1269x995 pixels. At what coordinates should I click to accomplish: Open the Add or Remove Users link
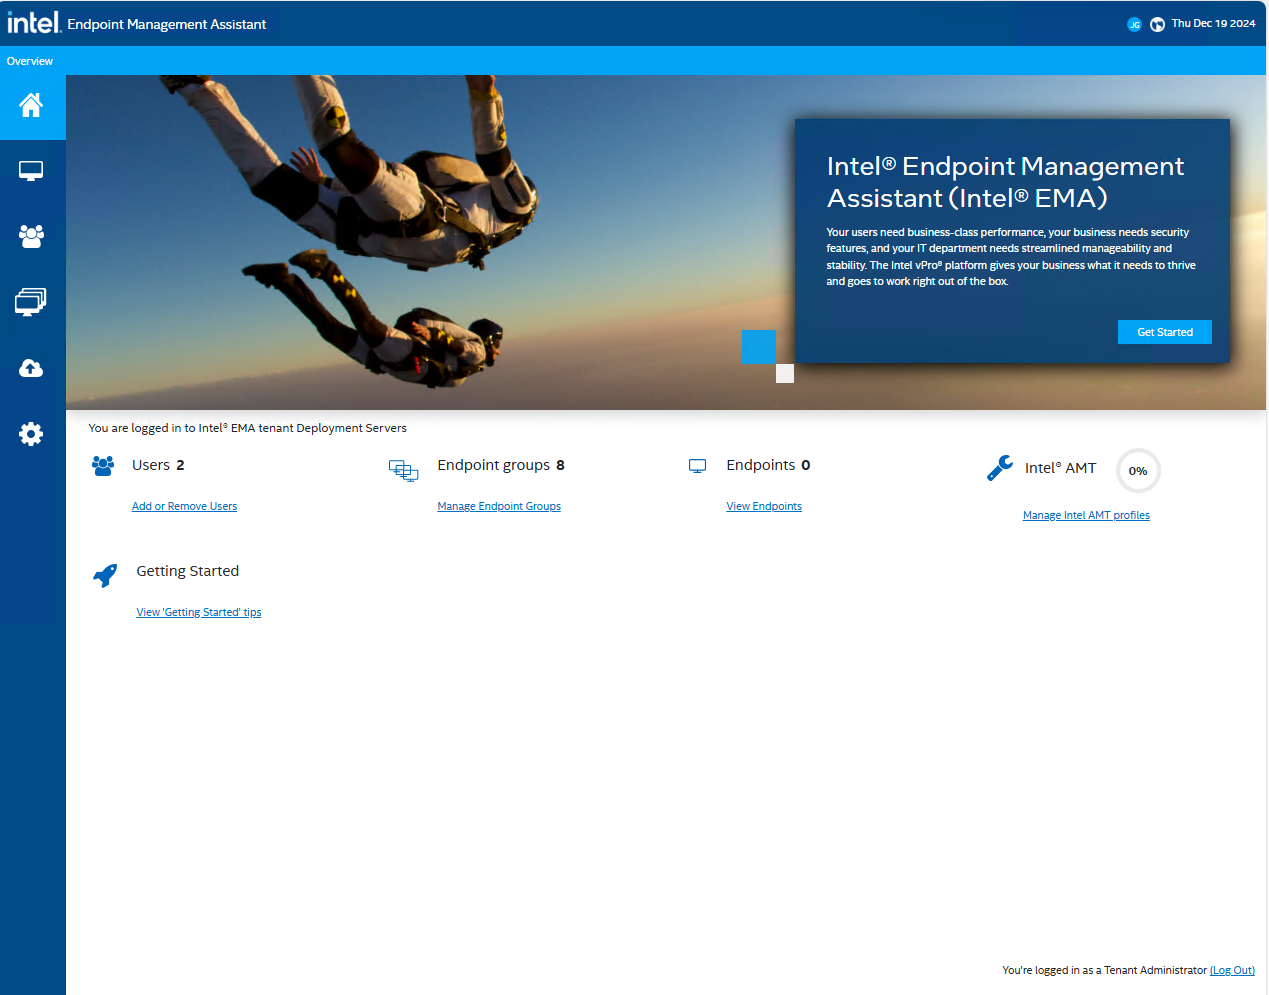tap(184, 506)
